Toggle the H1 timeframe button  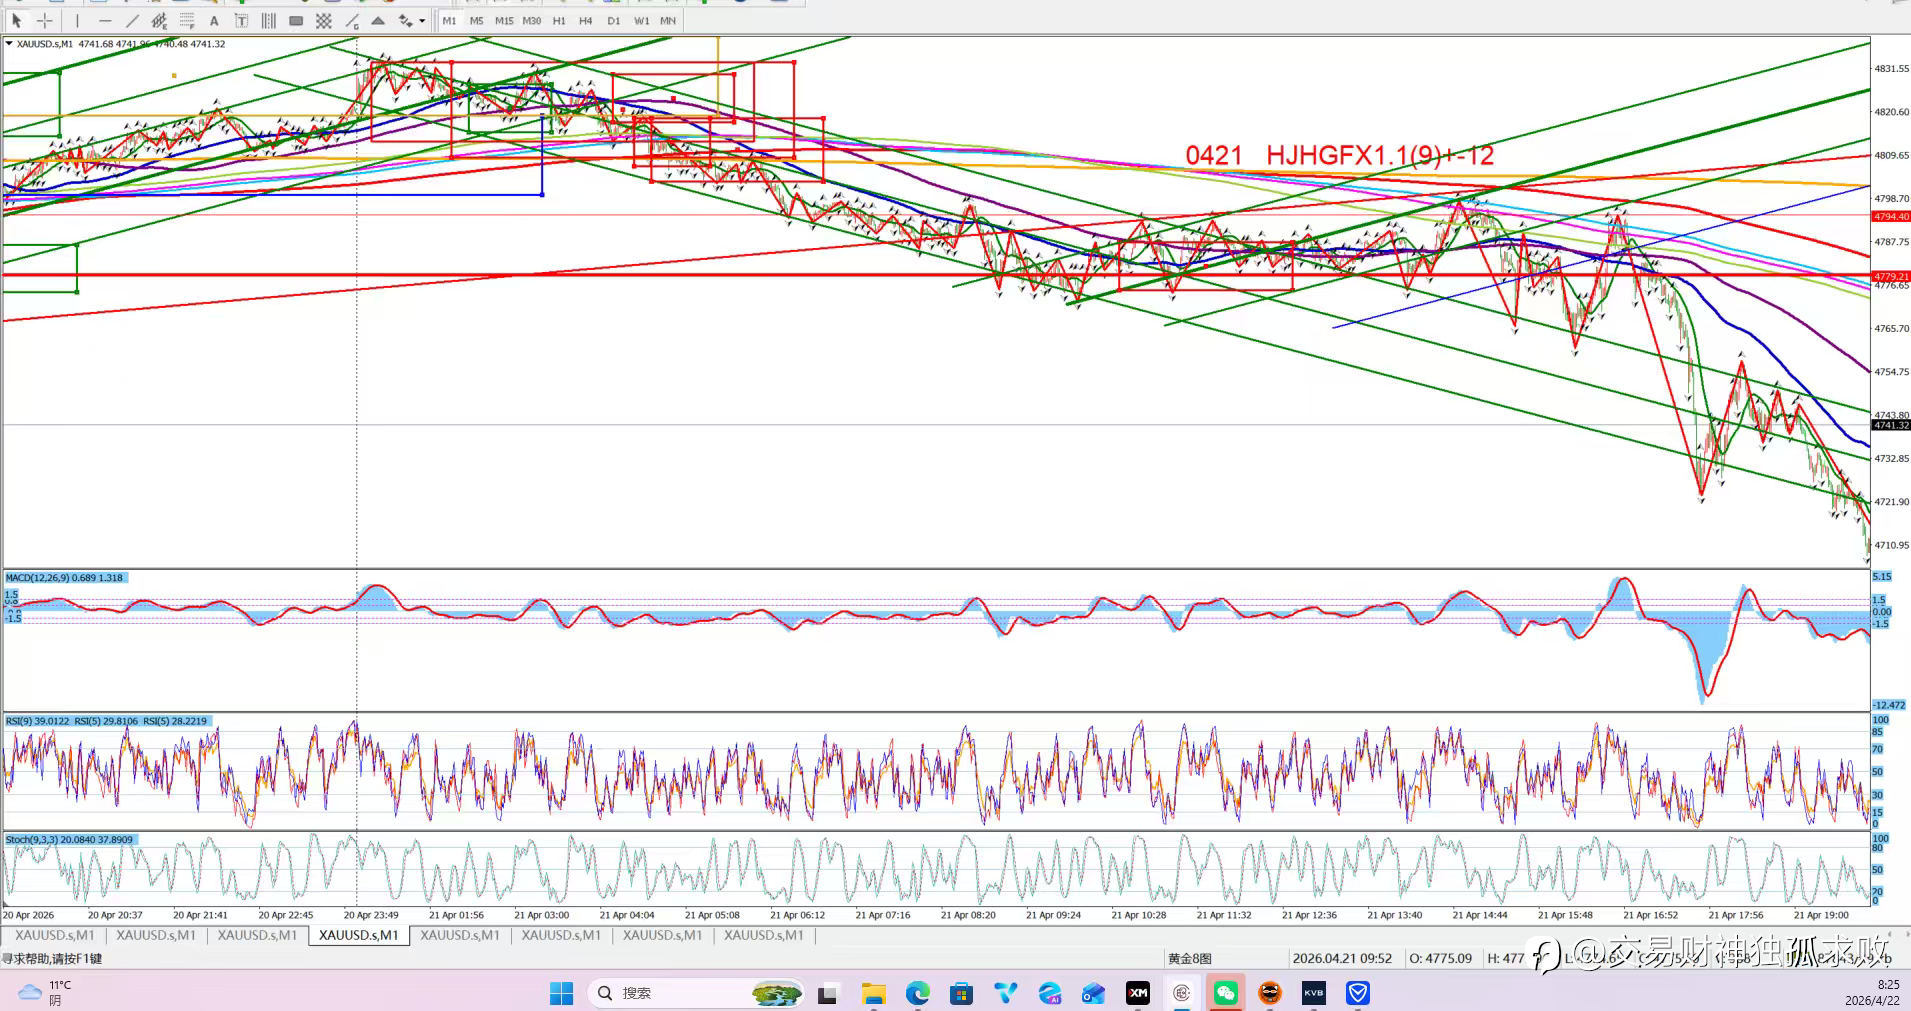pyautogui.click(x=559, y=21)
